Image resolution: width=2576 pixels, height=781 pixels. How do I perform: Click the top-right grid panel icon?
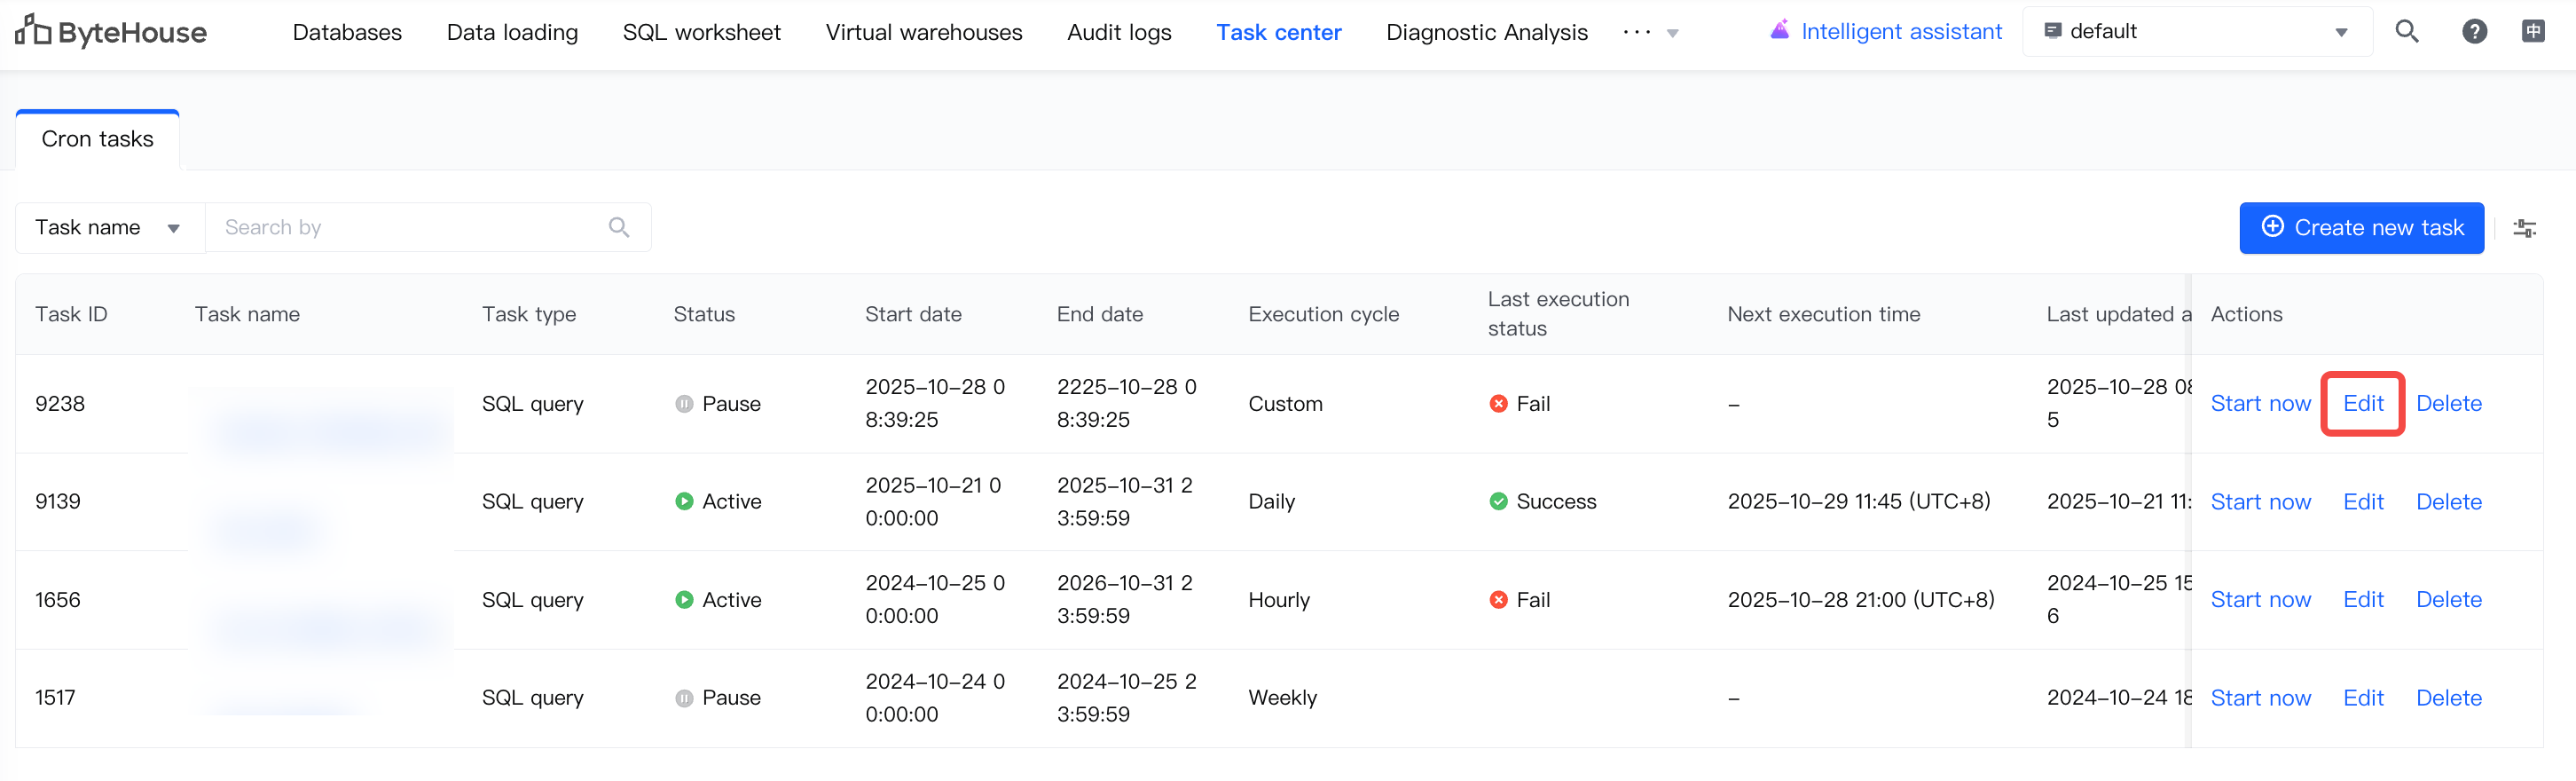pyautogui.click(x=2533, y=32)
